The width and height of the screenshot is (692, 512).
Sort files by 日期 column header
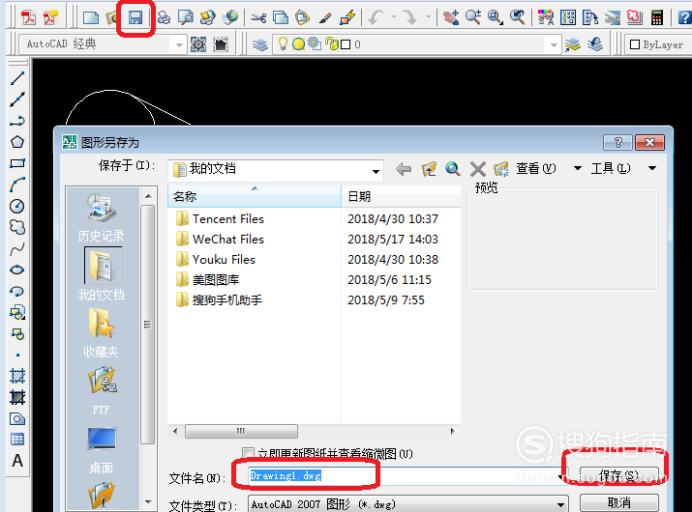401,196
